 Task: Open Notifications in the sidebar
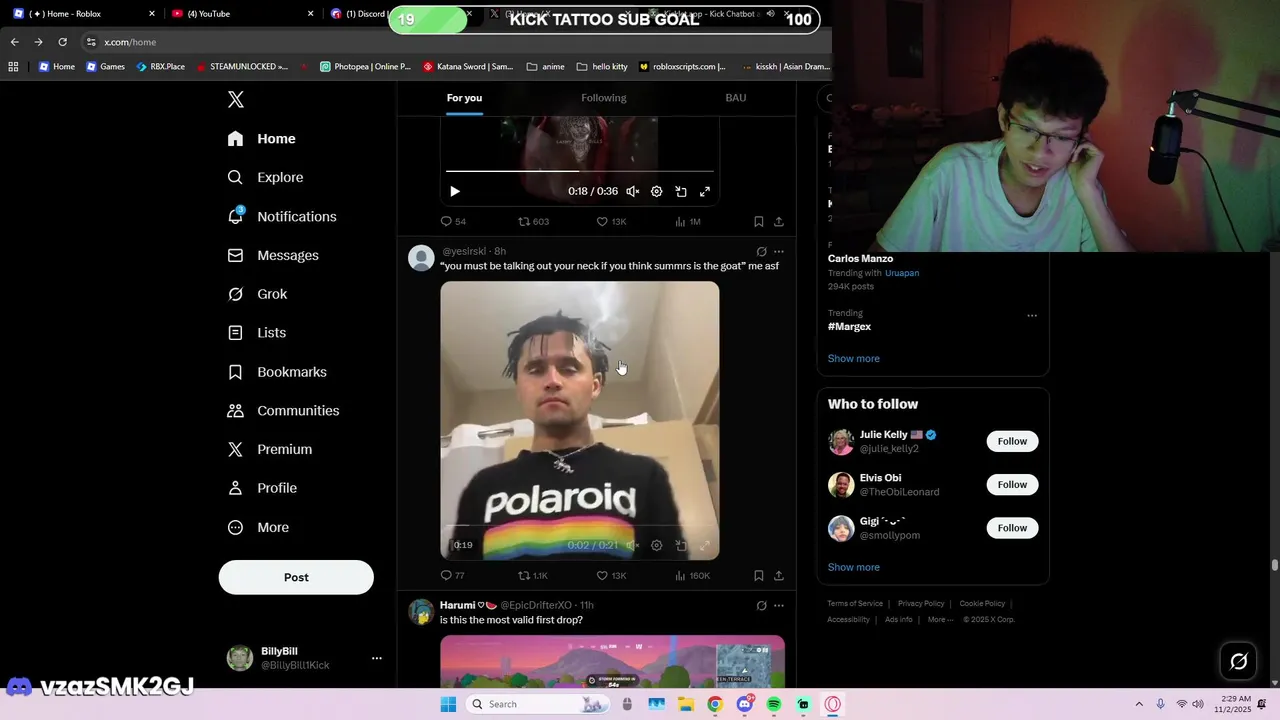282,216
